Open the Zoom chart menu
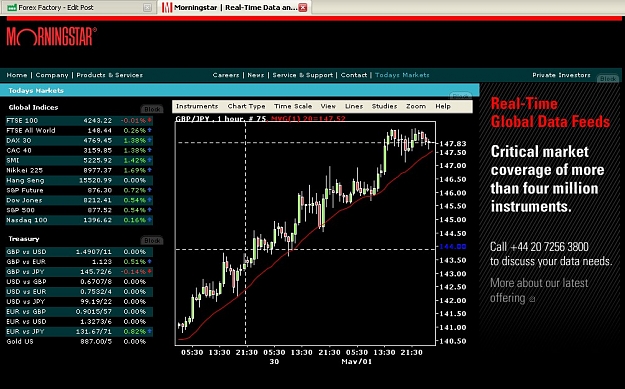Screen dimensions: 625x389 pyautogui.click(x=416, y=106)
